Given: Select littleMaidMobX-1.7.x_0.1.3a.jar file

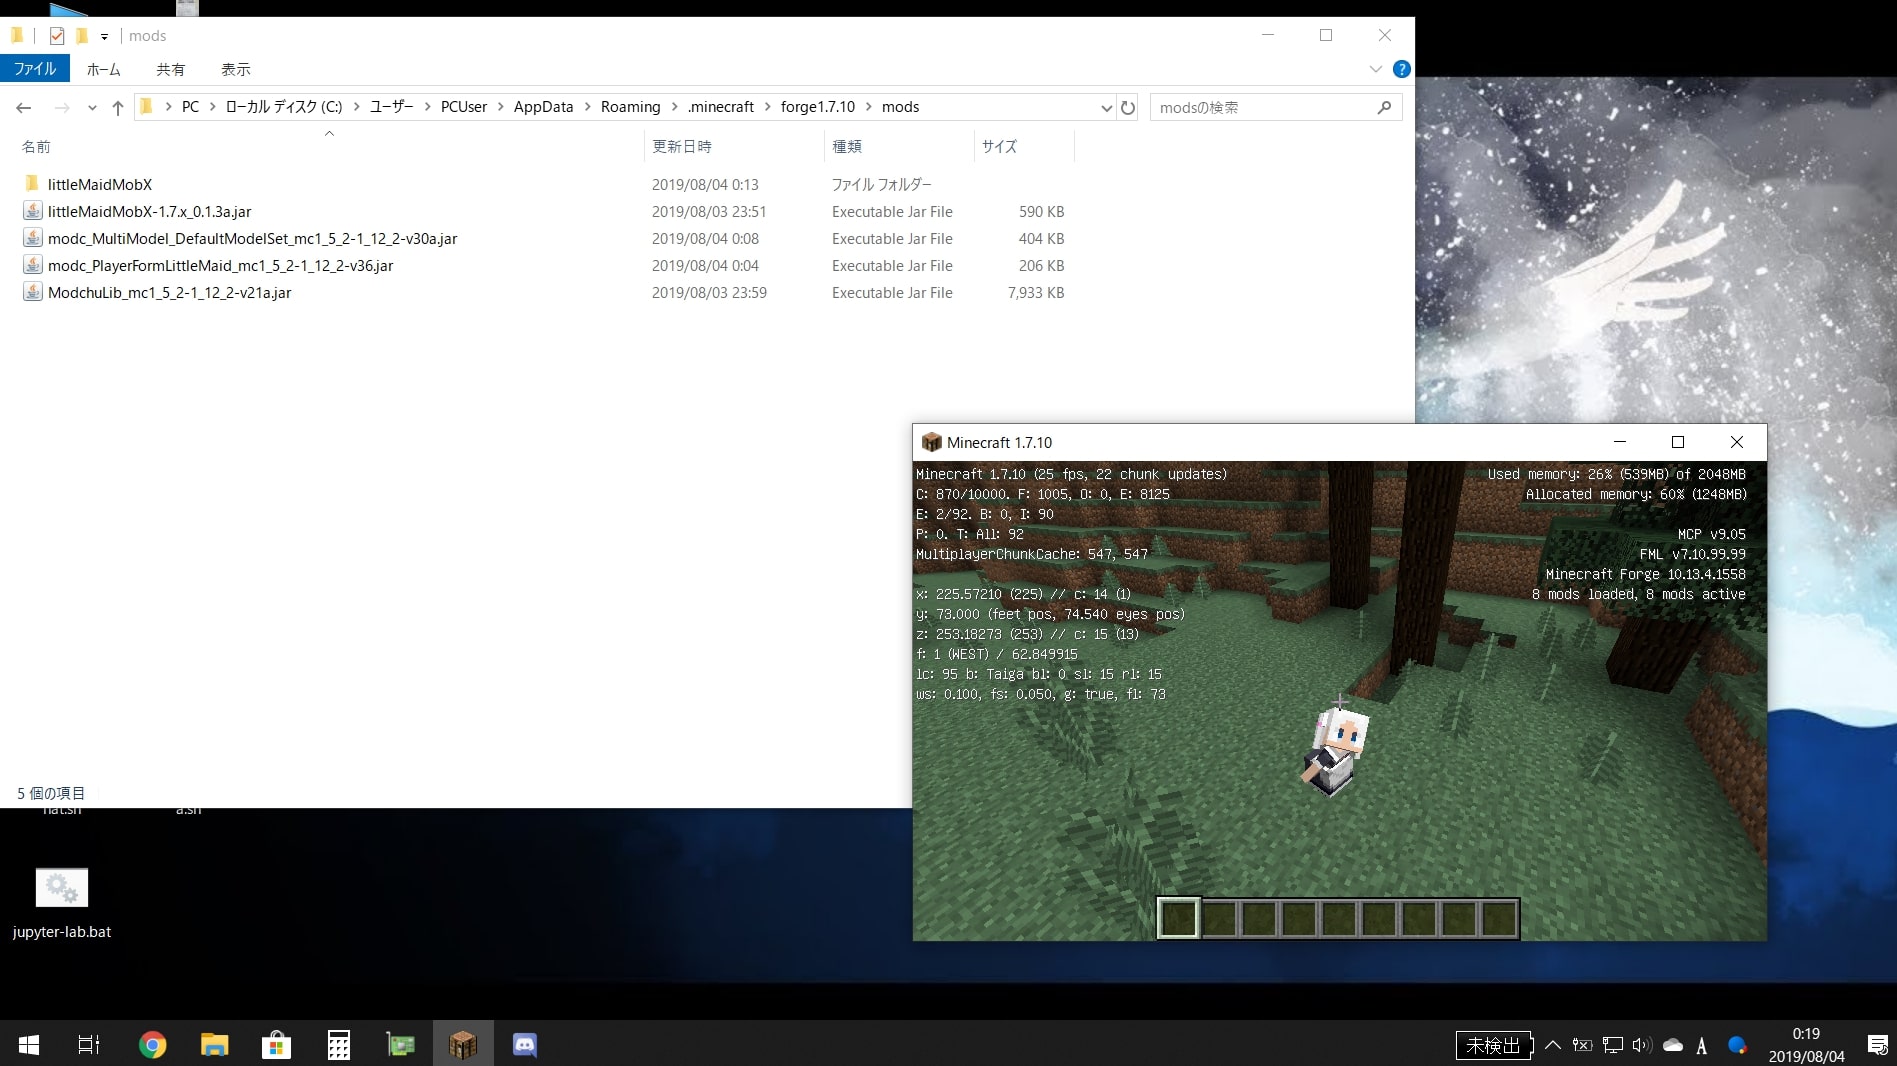Looking at the screenshot, I should click(150, 212).
